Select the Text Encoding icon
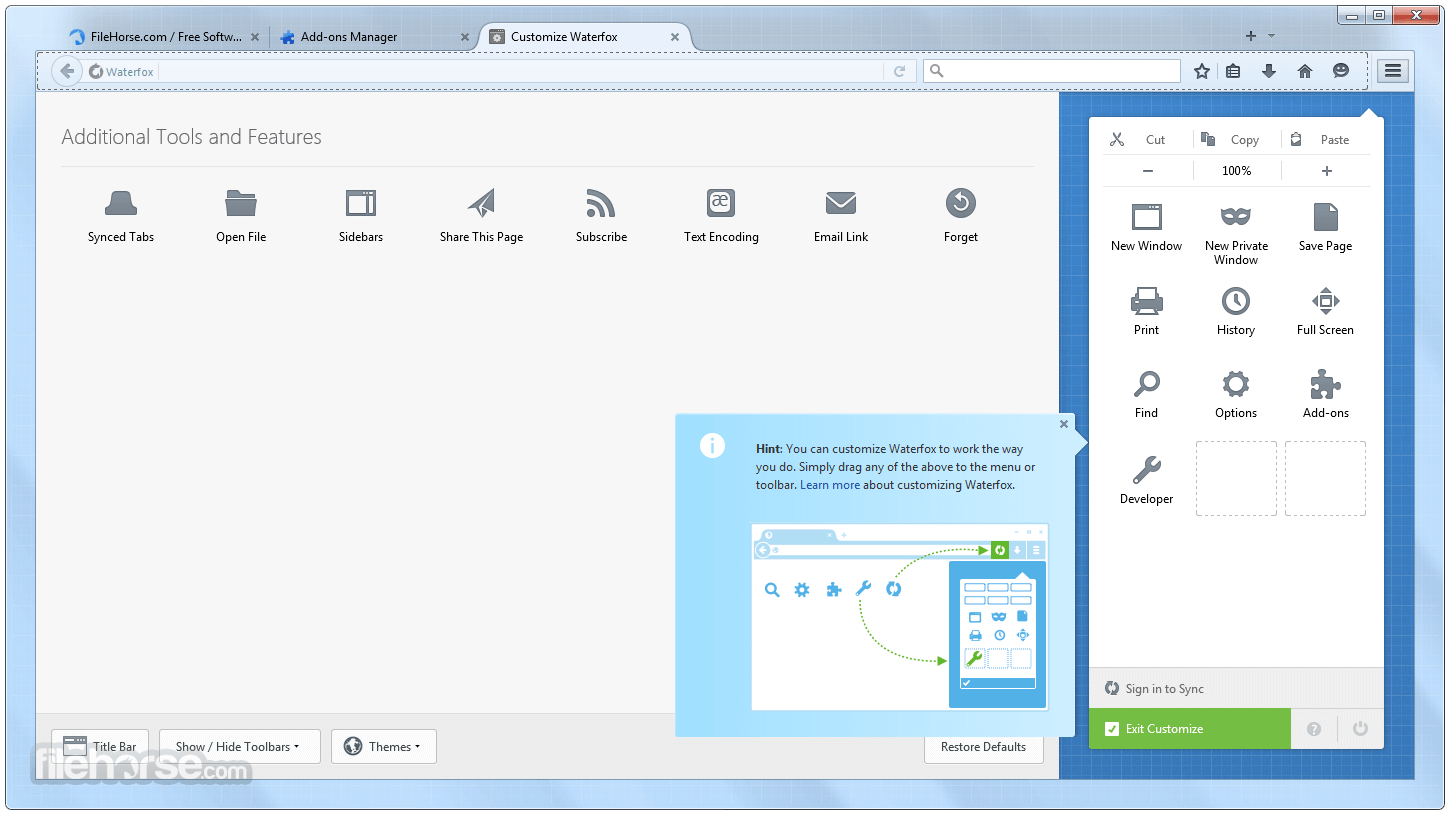Image resolution: width=1450 pixels, height=815 pixels. (721, 203)
